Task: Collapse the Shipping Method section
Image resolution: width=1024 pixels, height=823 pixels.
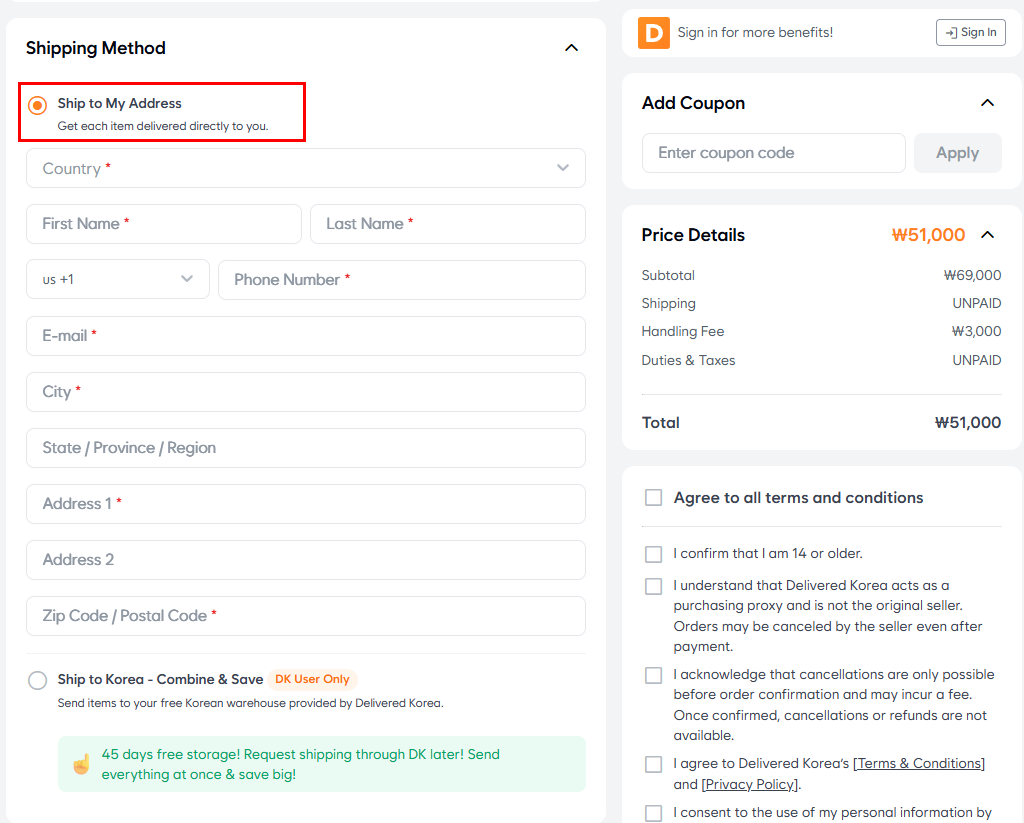Action: coord(572,48)
